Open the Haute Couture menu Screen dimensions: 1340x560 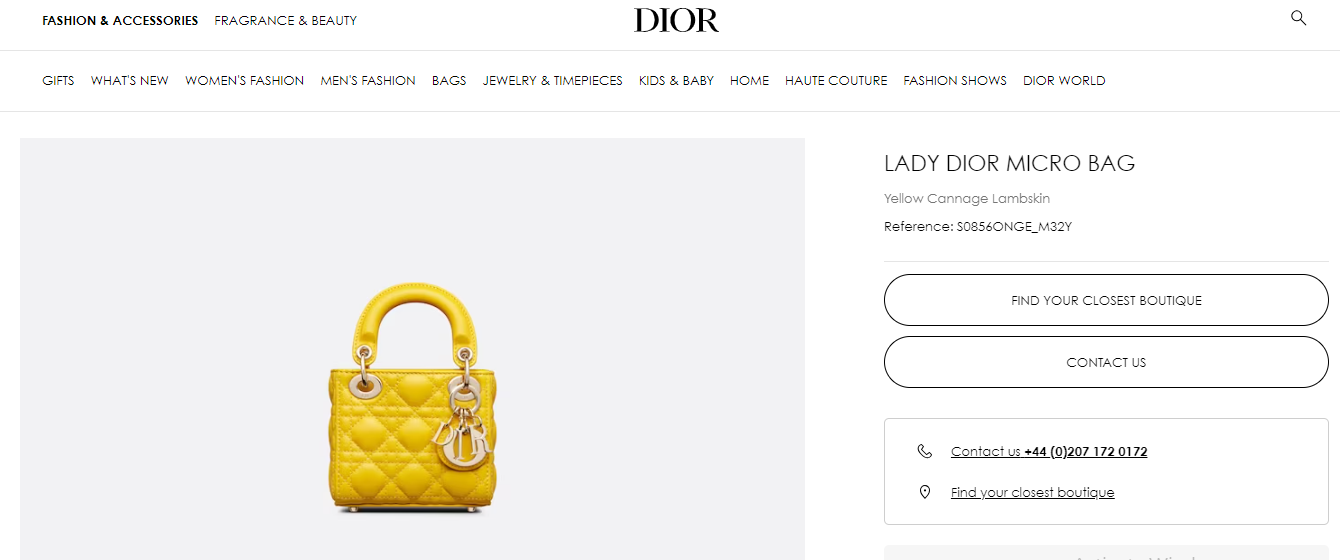[x=836, y=81]
